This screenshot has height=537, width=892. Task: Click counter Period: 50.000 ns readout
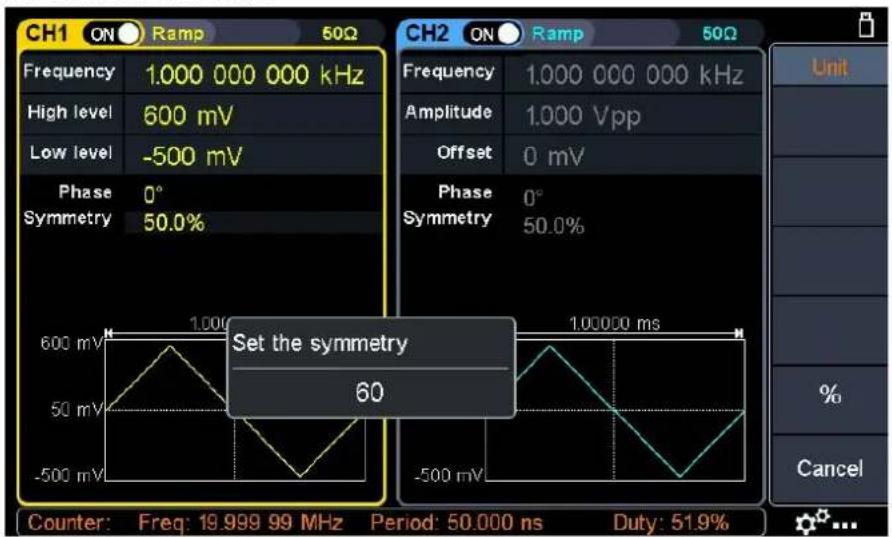(457, 522)
